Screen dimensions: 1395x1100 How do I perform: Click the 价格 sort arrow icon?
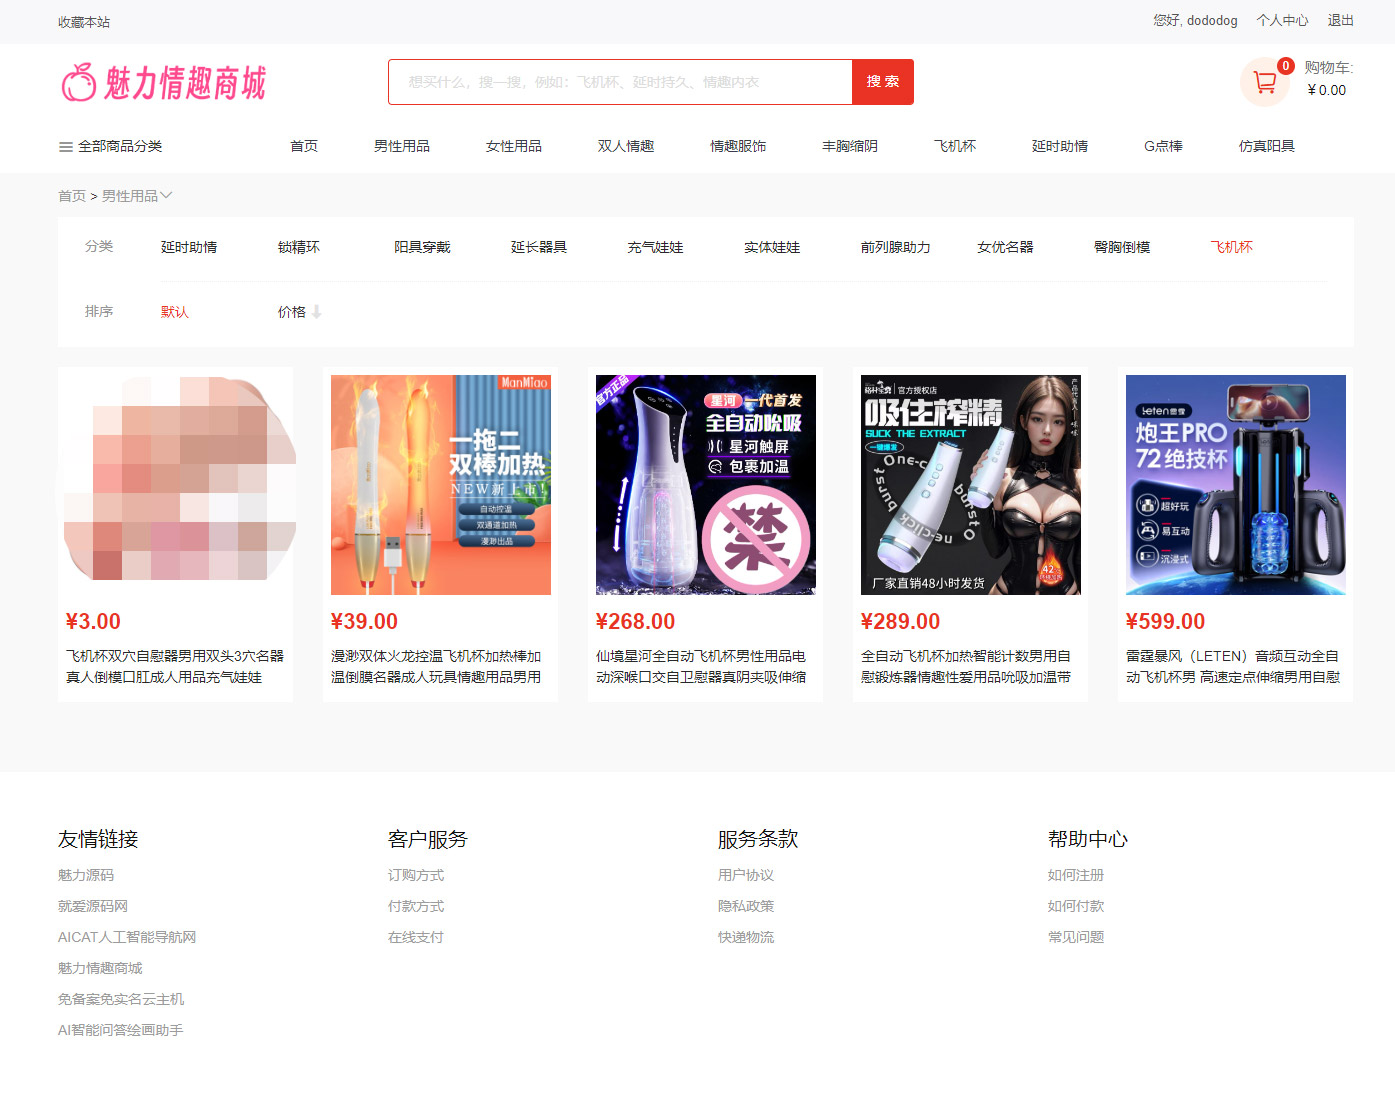[x=316, y=312]
